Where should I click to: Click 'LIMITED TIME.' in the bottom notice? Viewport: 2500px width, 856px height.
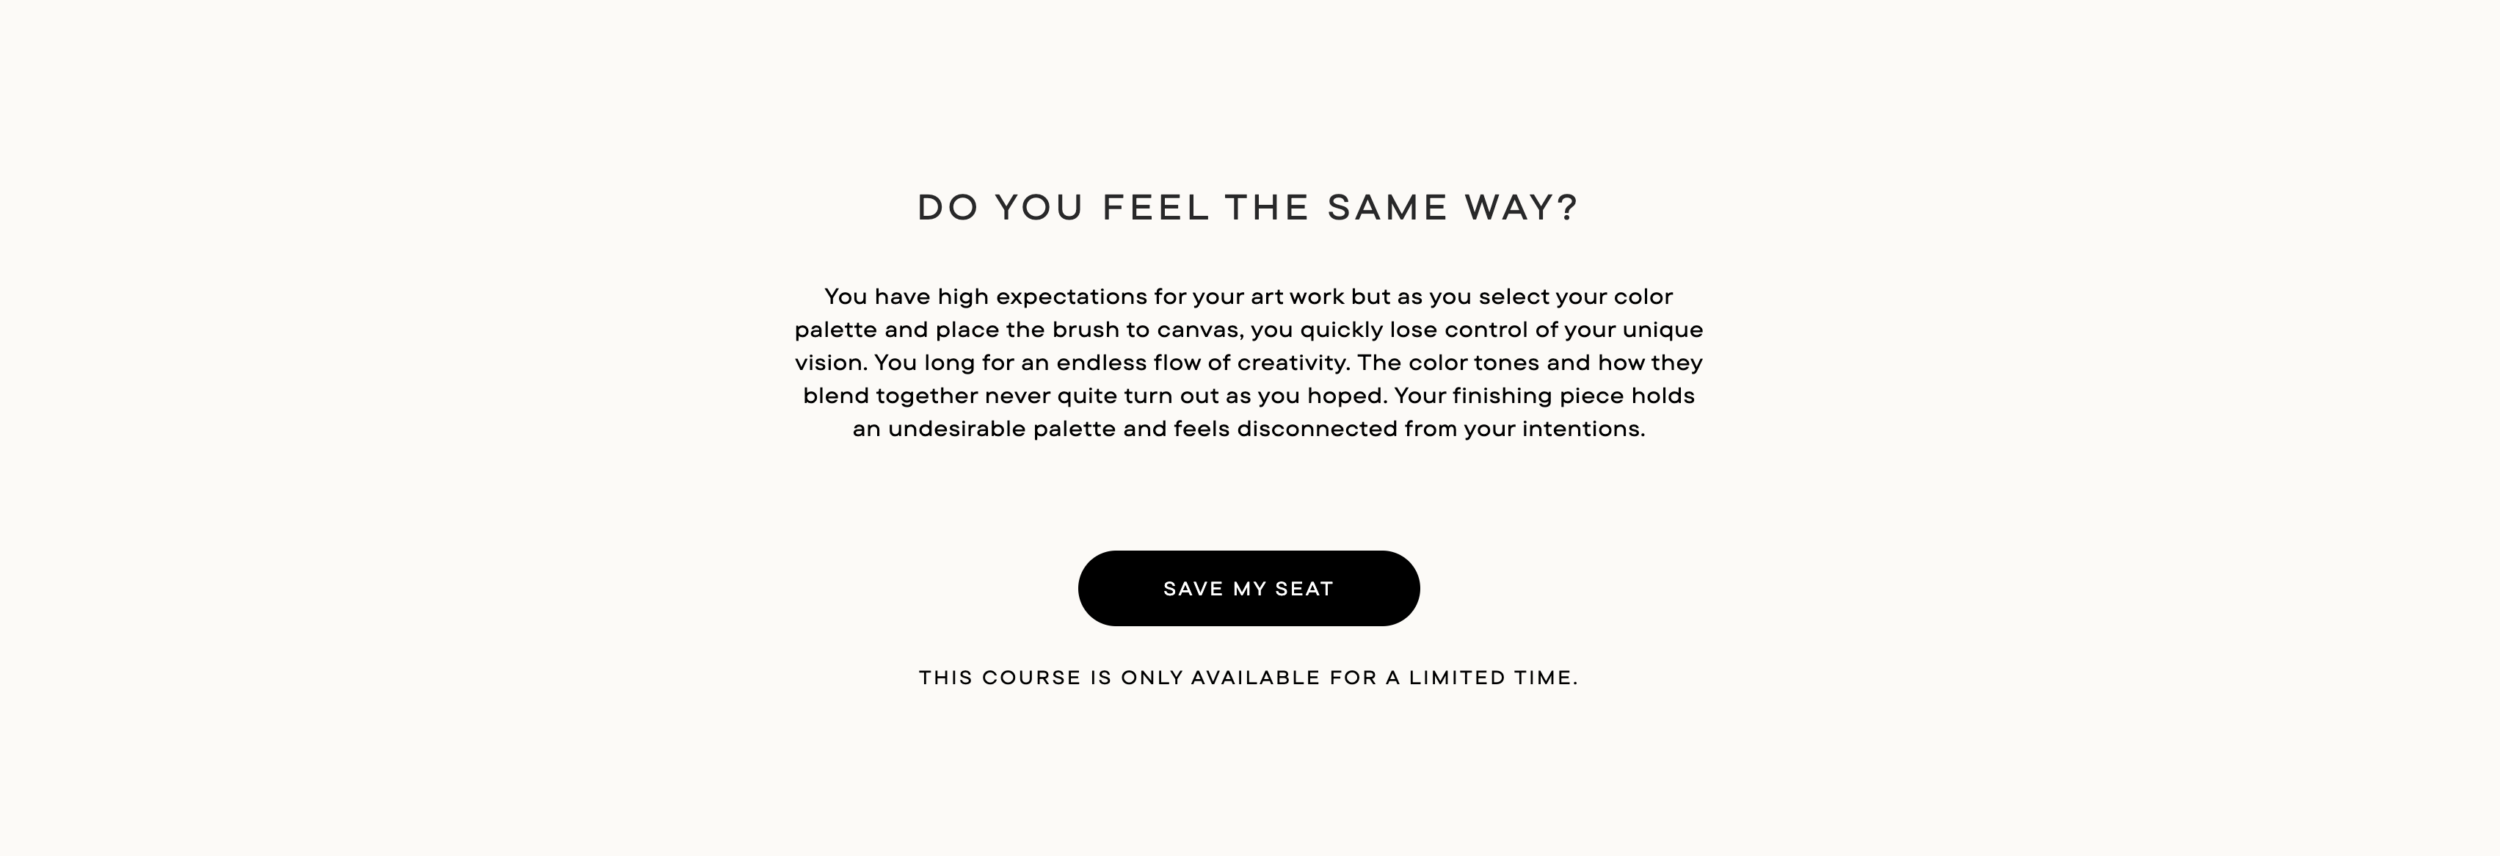[x=1493, y=677]
